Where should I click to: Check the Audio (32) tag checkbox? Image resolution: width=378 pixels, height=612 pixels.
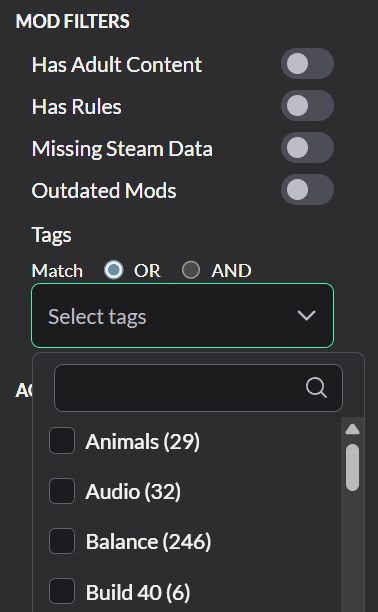pos(62,491)
